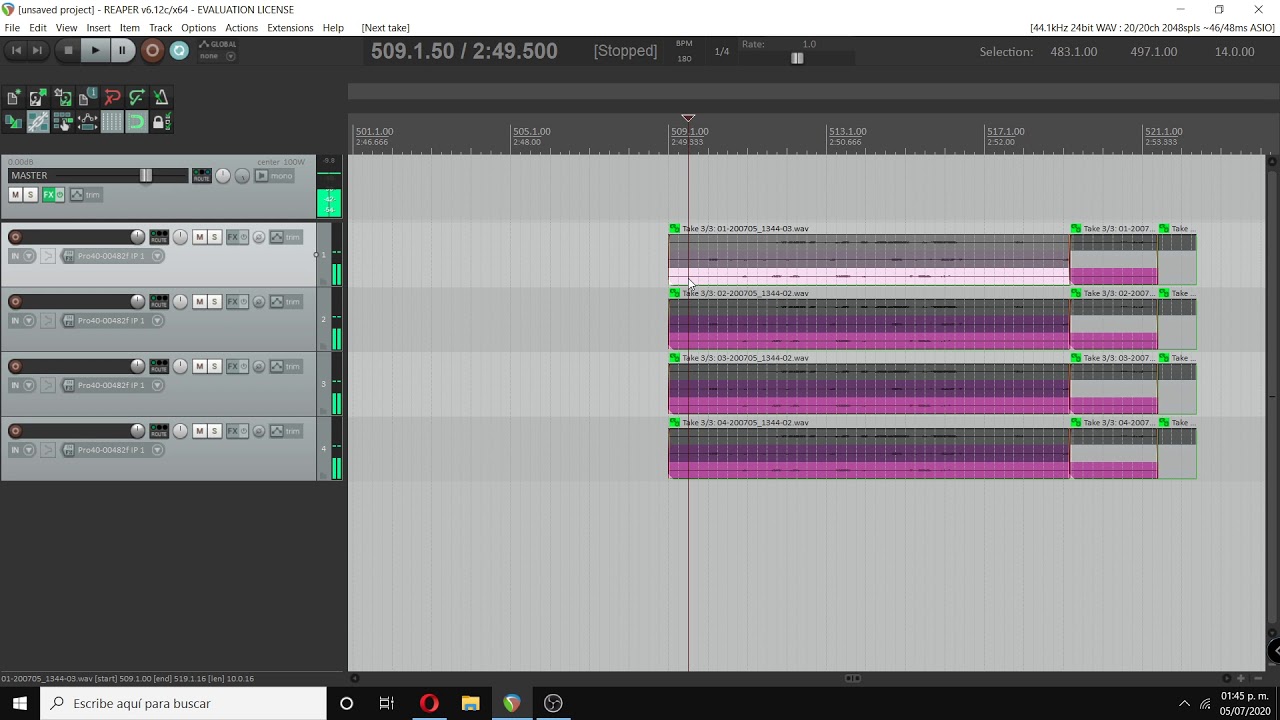Toggle auto-crossfade toolbar icon

[13, 122]
